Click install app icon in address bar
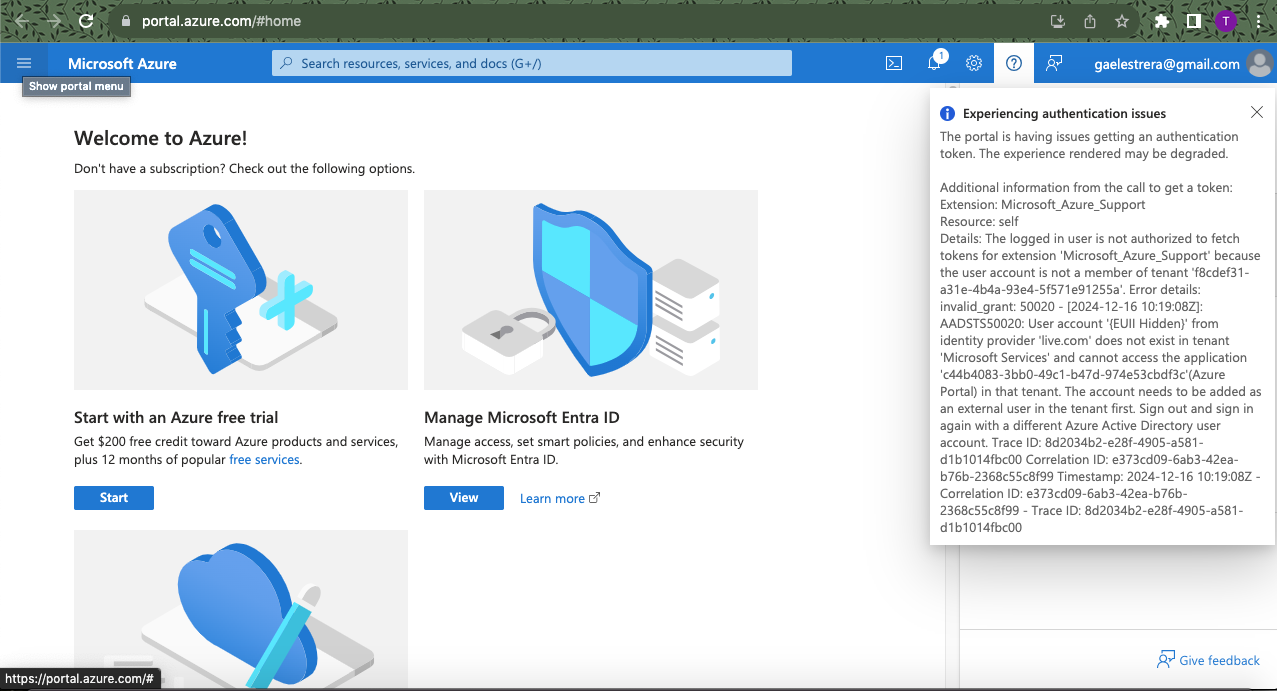 point(1058,21)
